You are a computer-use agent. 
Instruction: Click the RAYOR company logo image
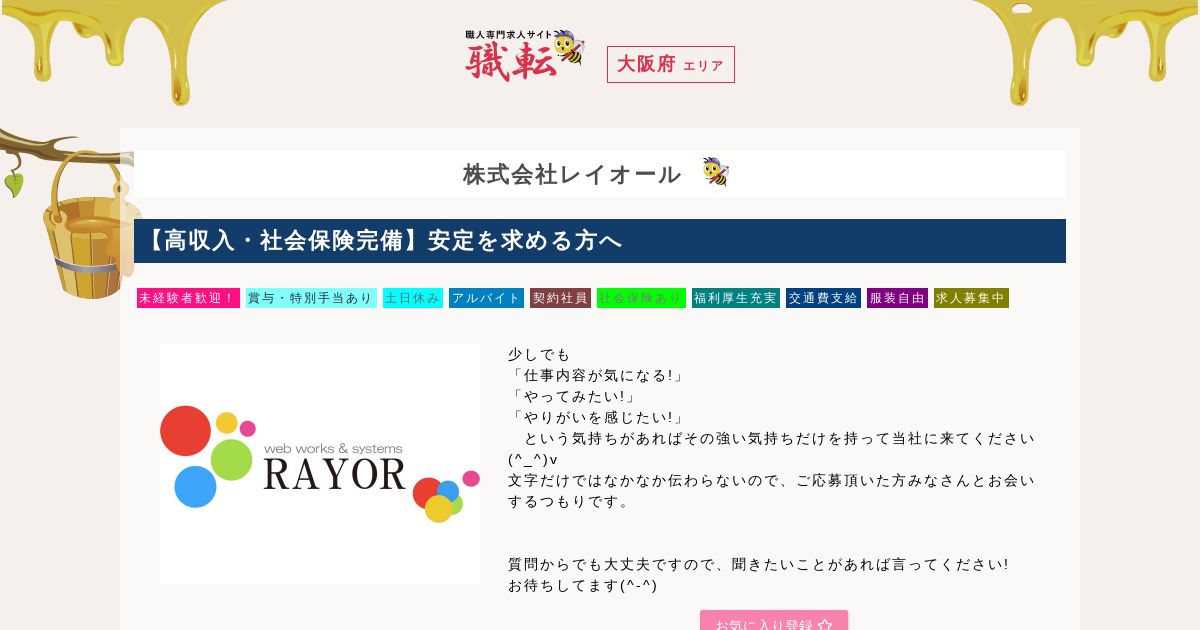320,464
